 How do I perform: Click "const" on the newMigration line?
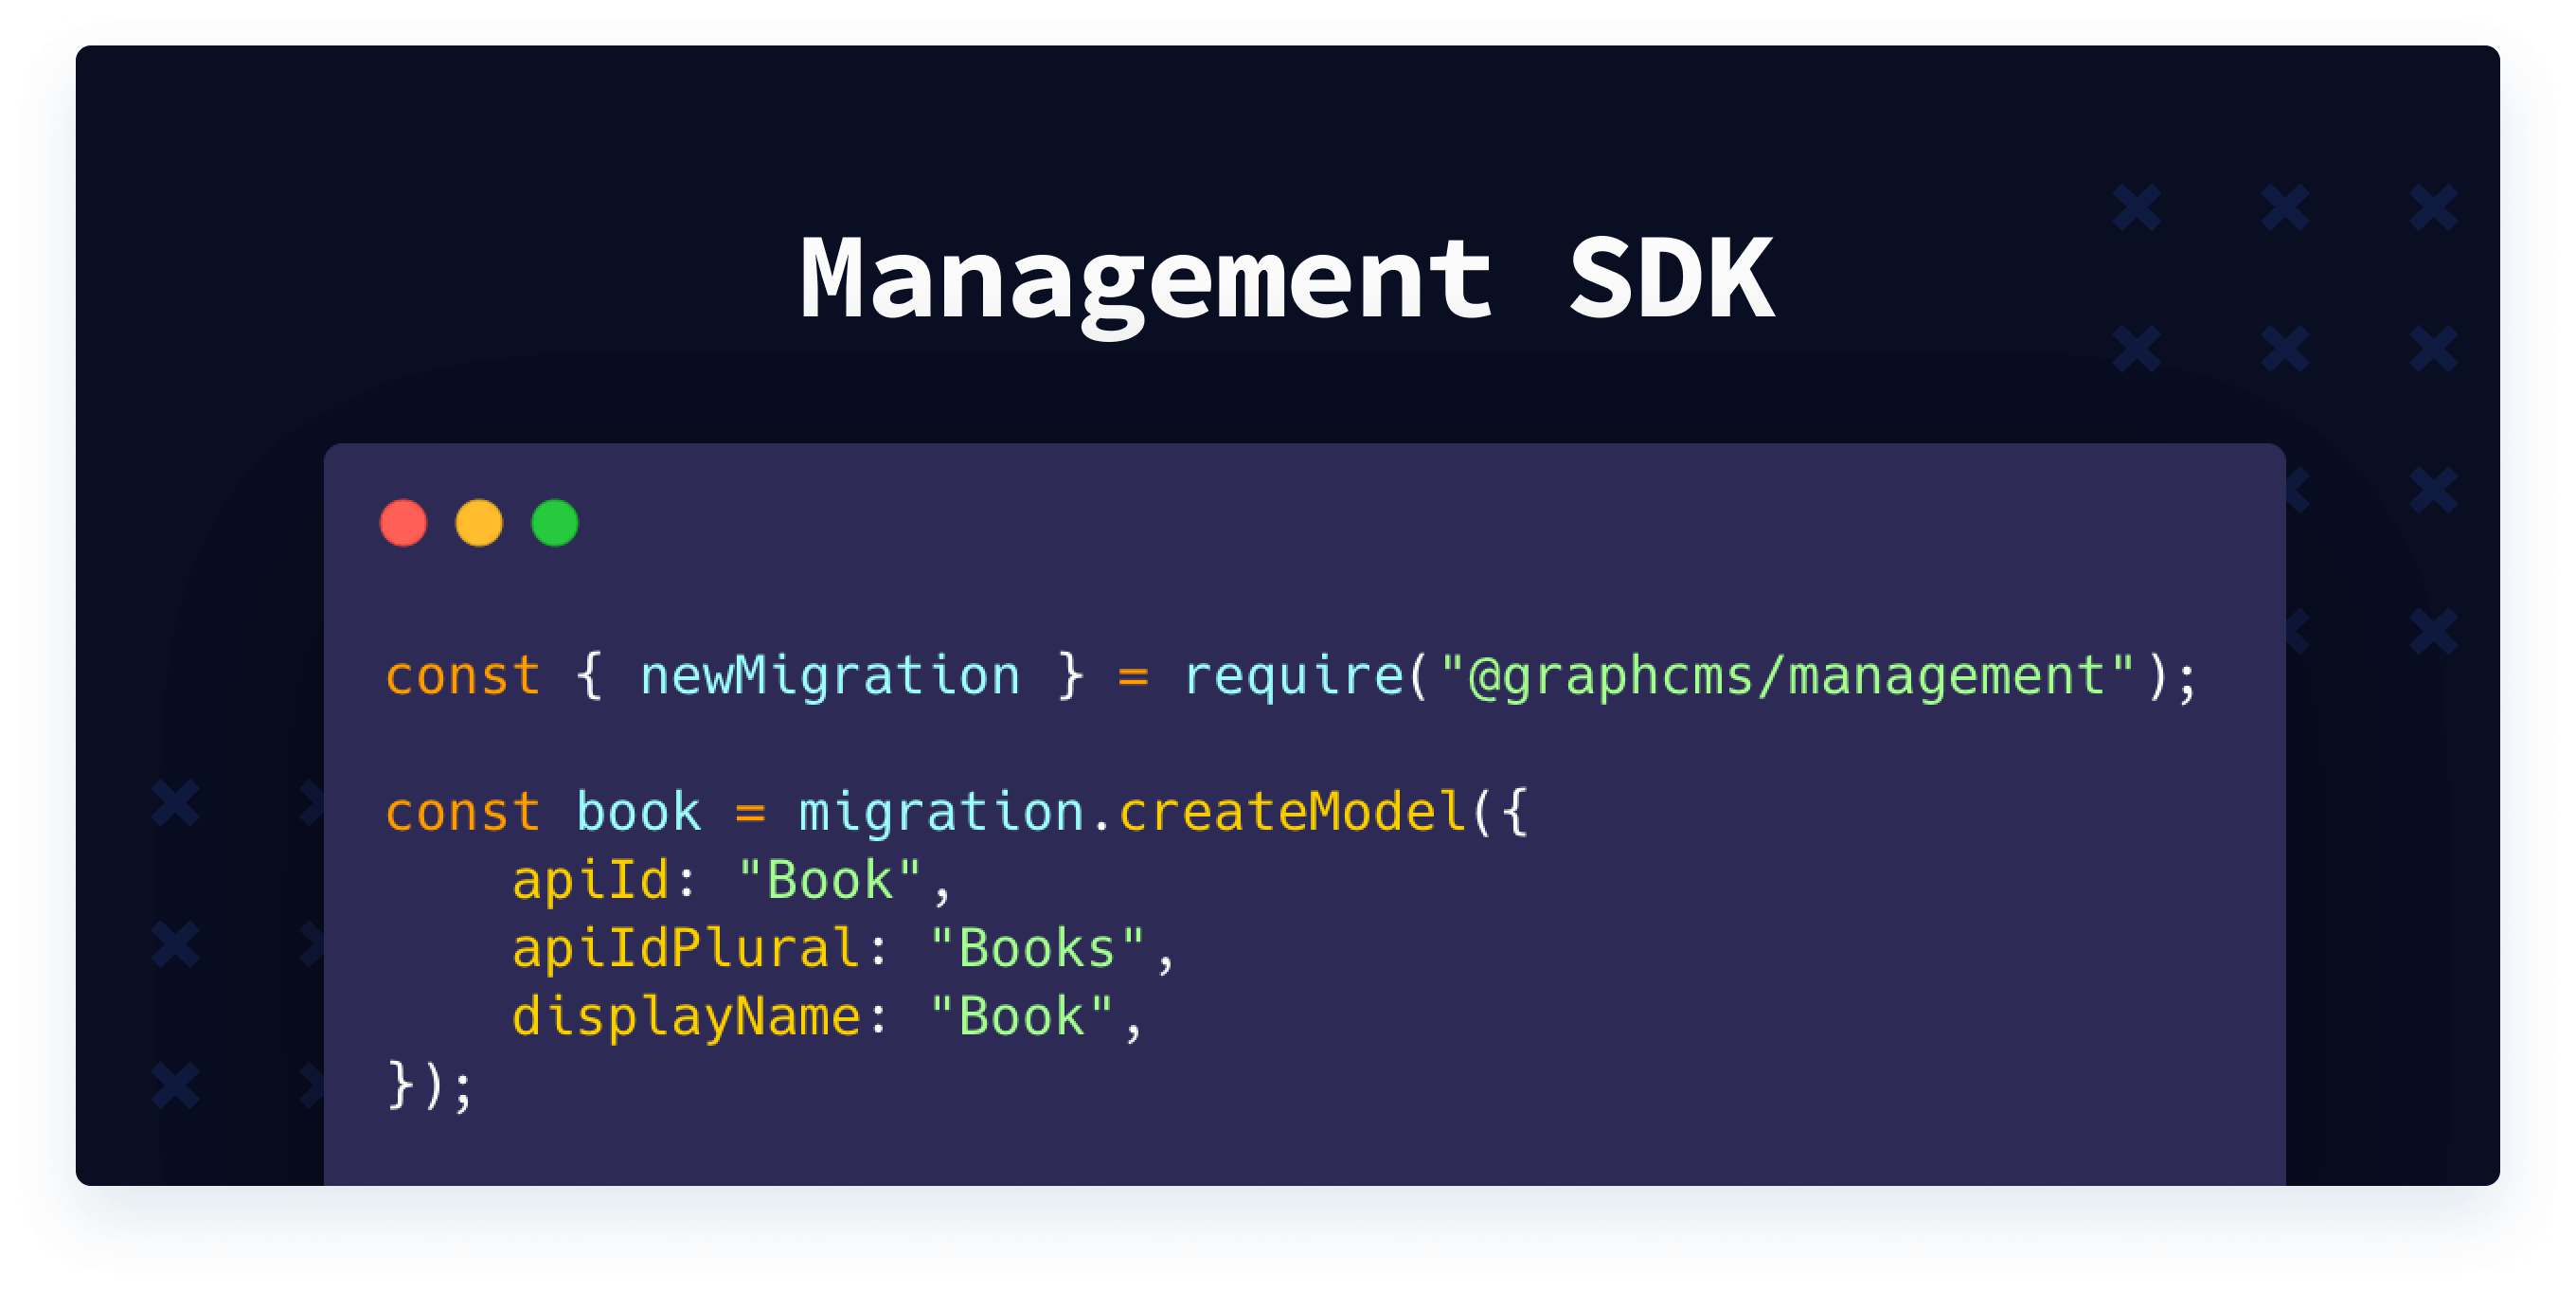(463, 678)
